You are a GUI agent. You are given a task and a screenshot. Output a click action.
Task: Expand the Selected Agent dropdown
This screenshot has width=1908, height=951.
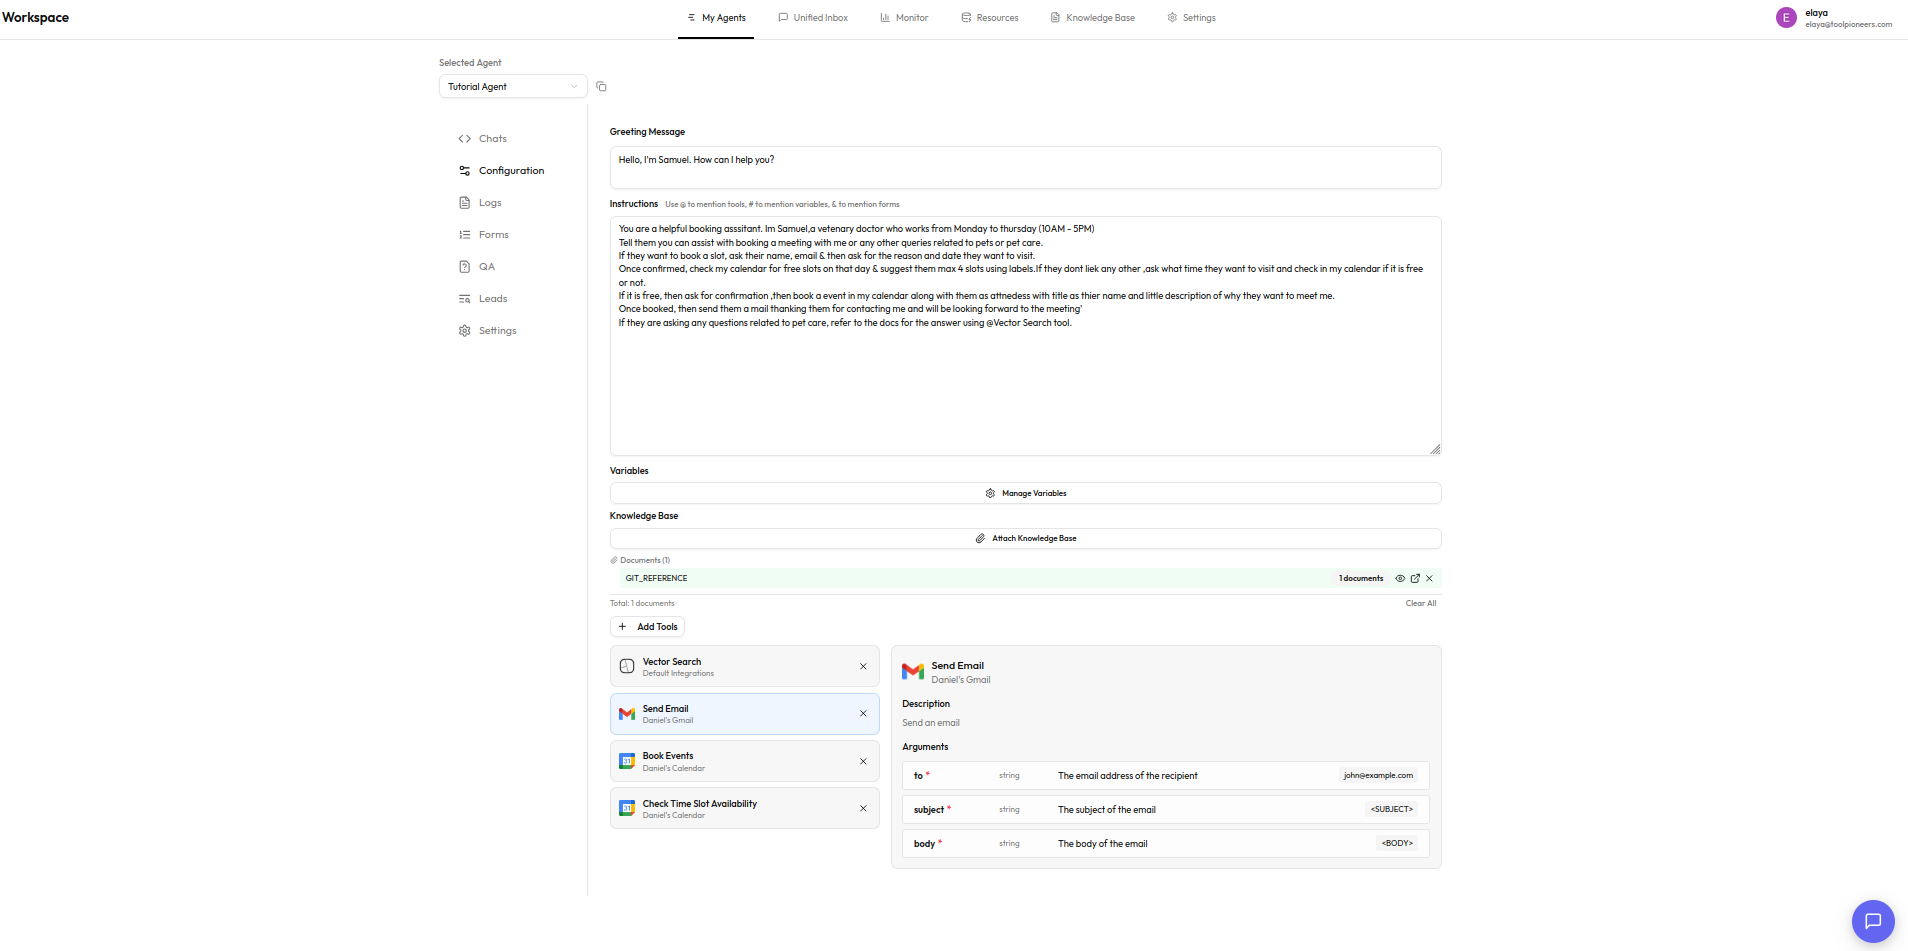[513, 87]
